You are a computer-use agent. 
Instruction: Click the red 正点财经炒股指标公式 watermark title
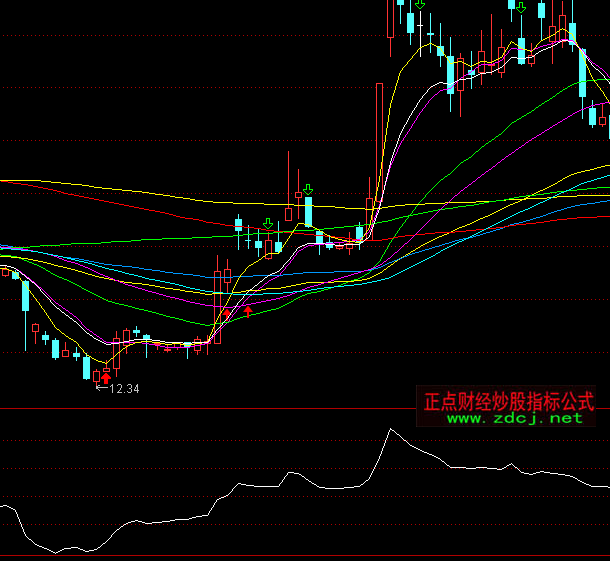coord(509,401)
